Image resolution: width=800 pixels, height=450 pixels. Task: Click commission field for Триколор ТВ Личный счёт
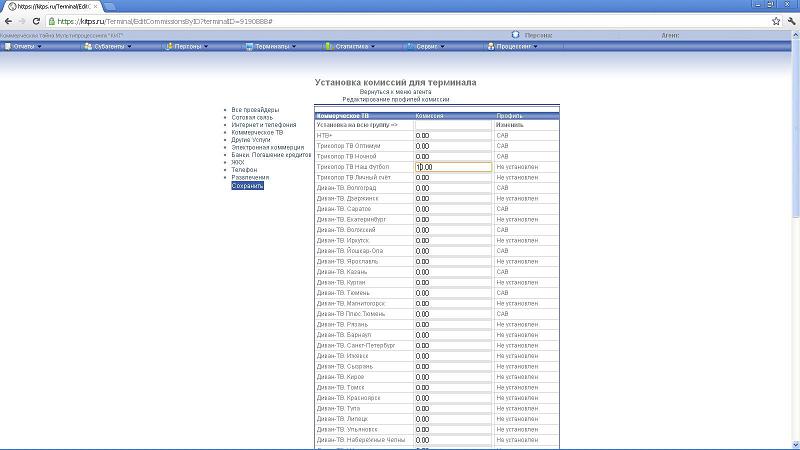coord(453,178)
